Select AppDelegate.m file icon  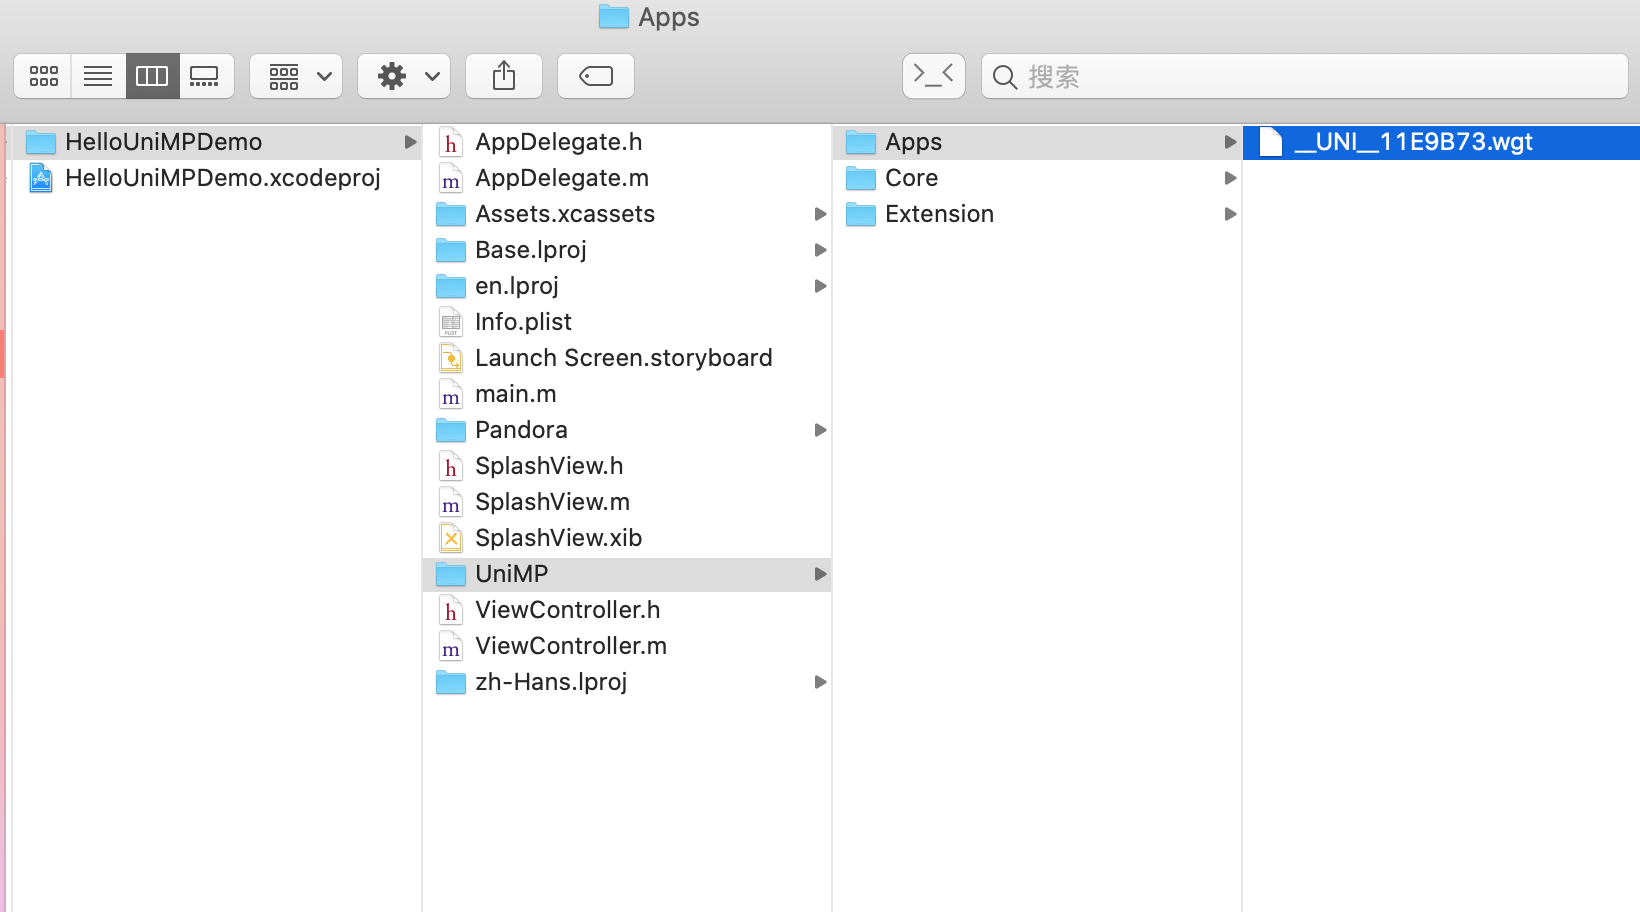451,178
